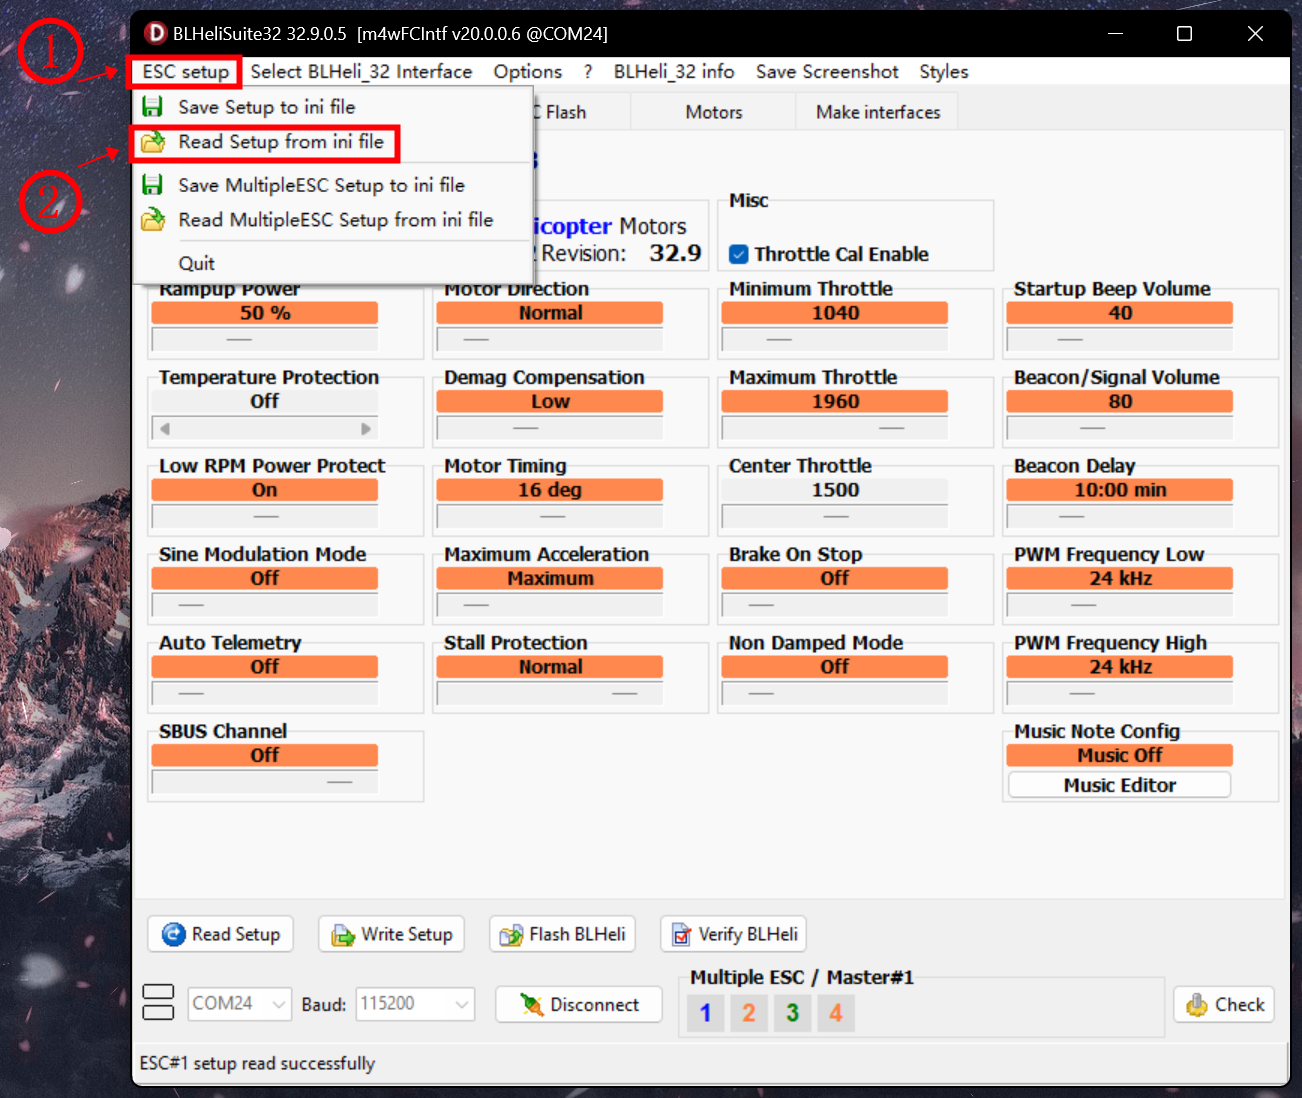The image size is (1302, 1098).
Task: Click the Low RPM Power Protect slider
Action: (x=265, y=517)
